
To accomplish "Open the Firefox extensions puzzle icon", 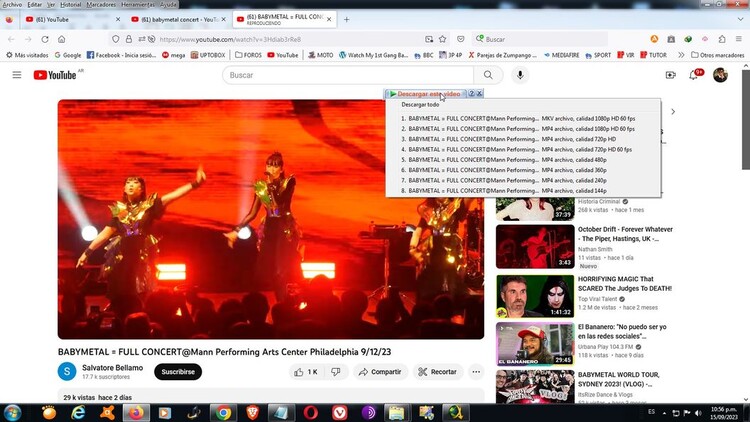I will 722,39.
